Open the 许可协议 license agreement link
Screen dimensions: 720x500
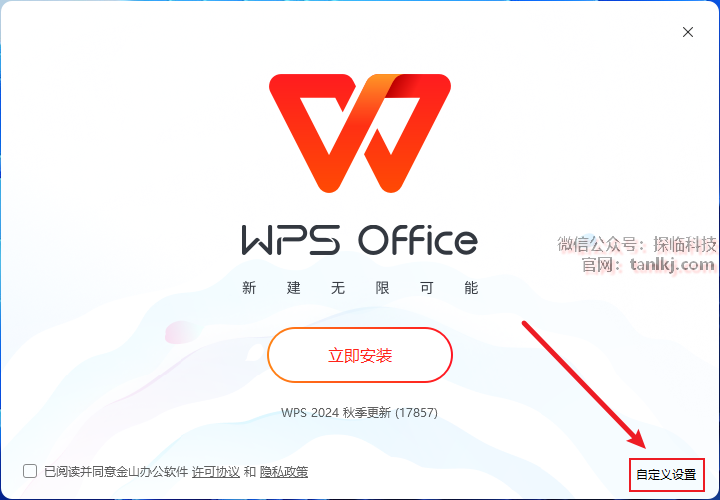point(216,472)
